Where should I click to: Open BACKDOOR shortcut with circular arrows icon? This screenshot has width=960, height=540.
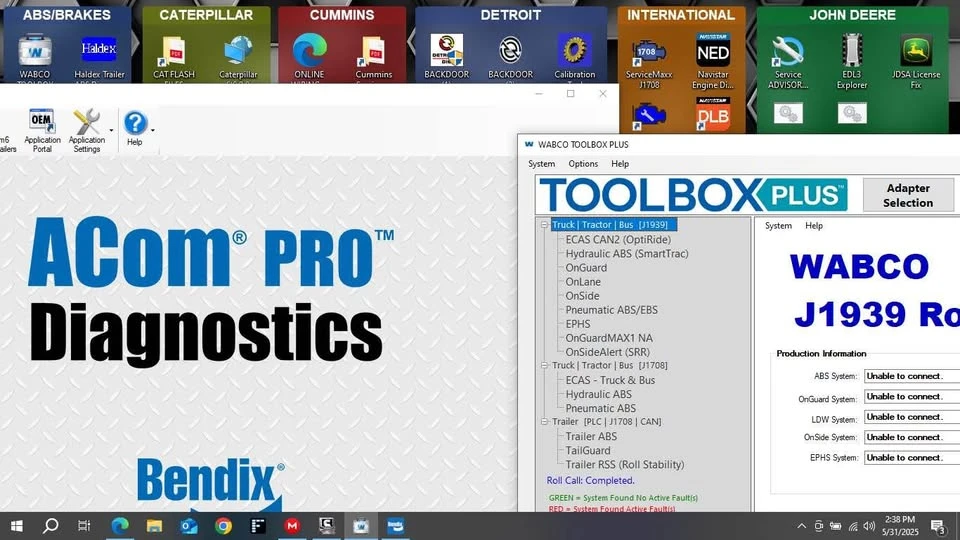click(x=511, y=56)
